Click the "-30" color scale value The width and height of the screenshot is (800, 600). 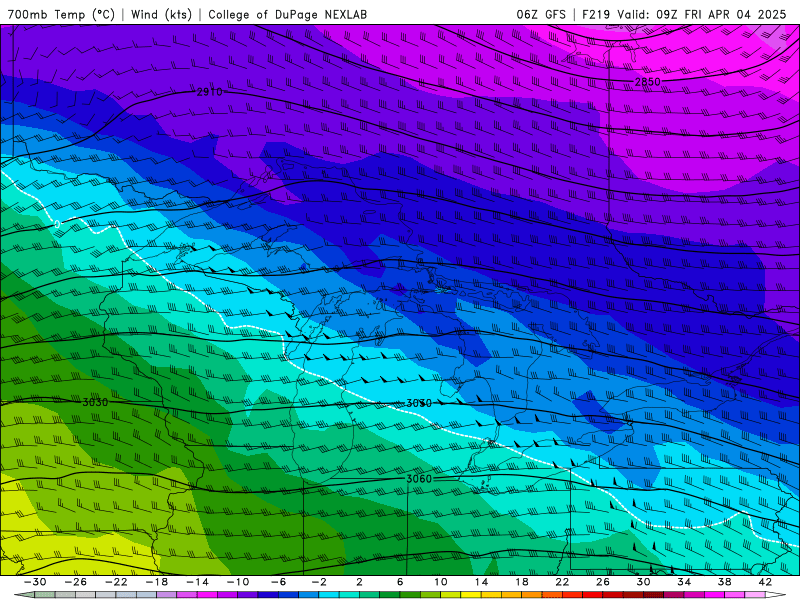35,582
